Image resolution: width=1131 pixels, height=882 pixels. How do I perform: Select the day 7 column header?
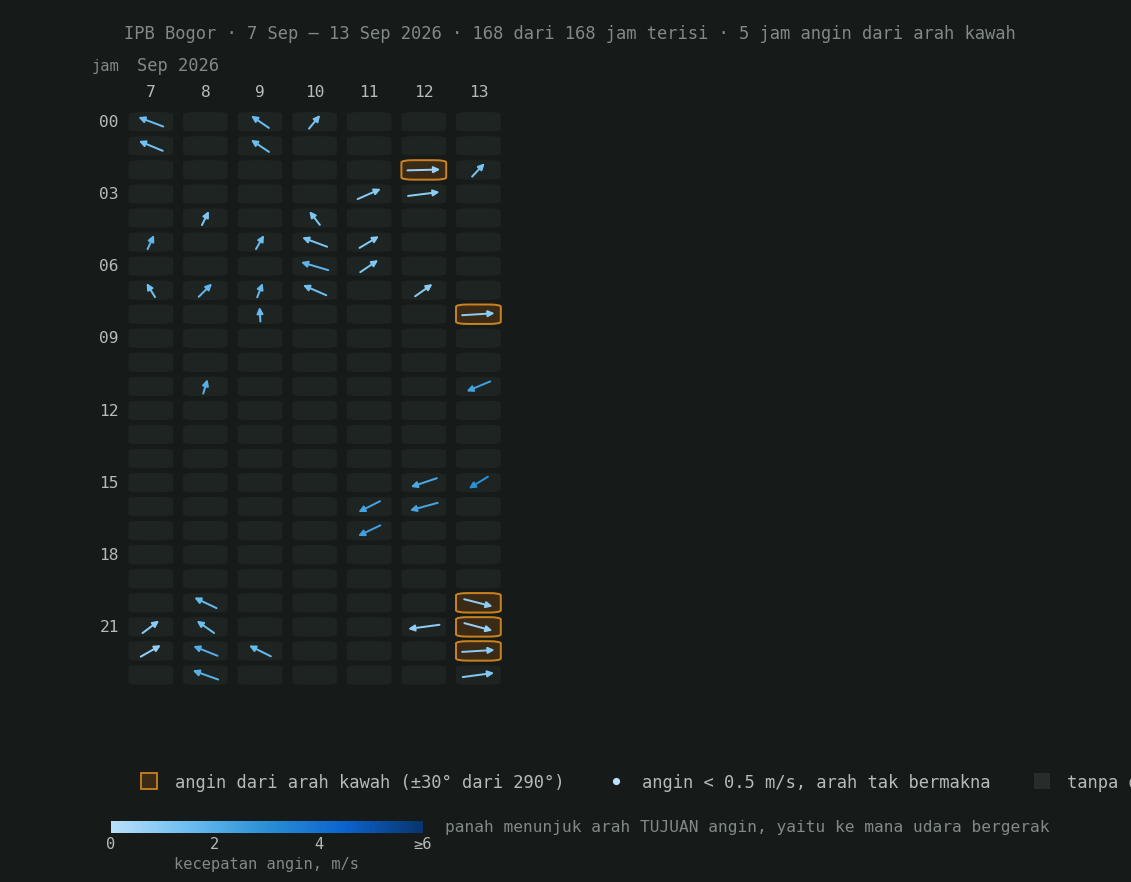coord(151,92)
